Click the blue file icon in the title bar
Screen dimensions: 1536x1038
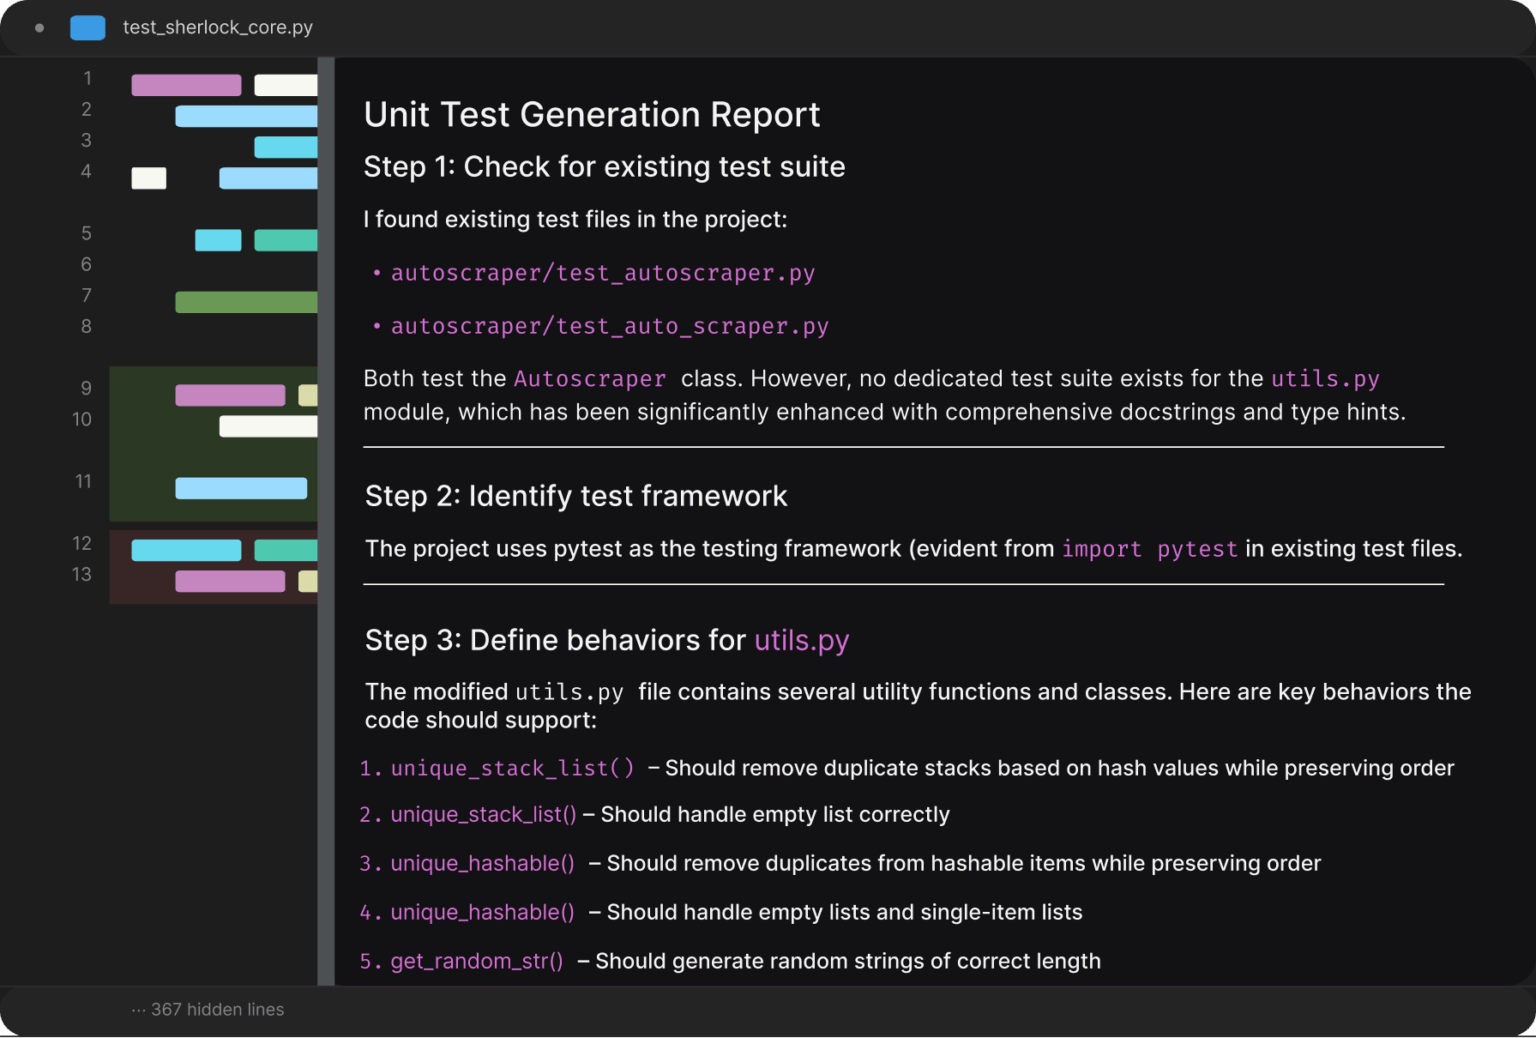click(x=87, y=27)
